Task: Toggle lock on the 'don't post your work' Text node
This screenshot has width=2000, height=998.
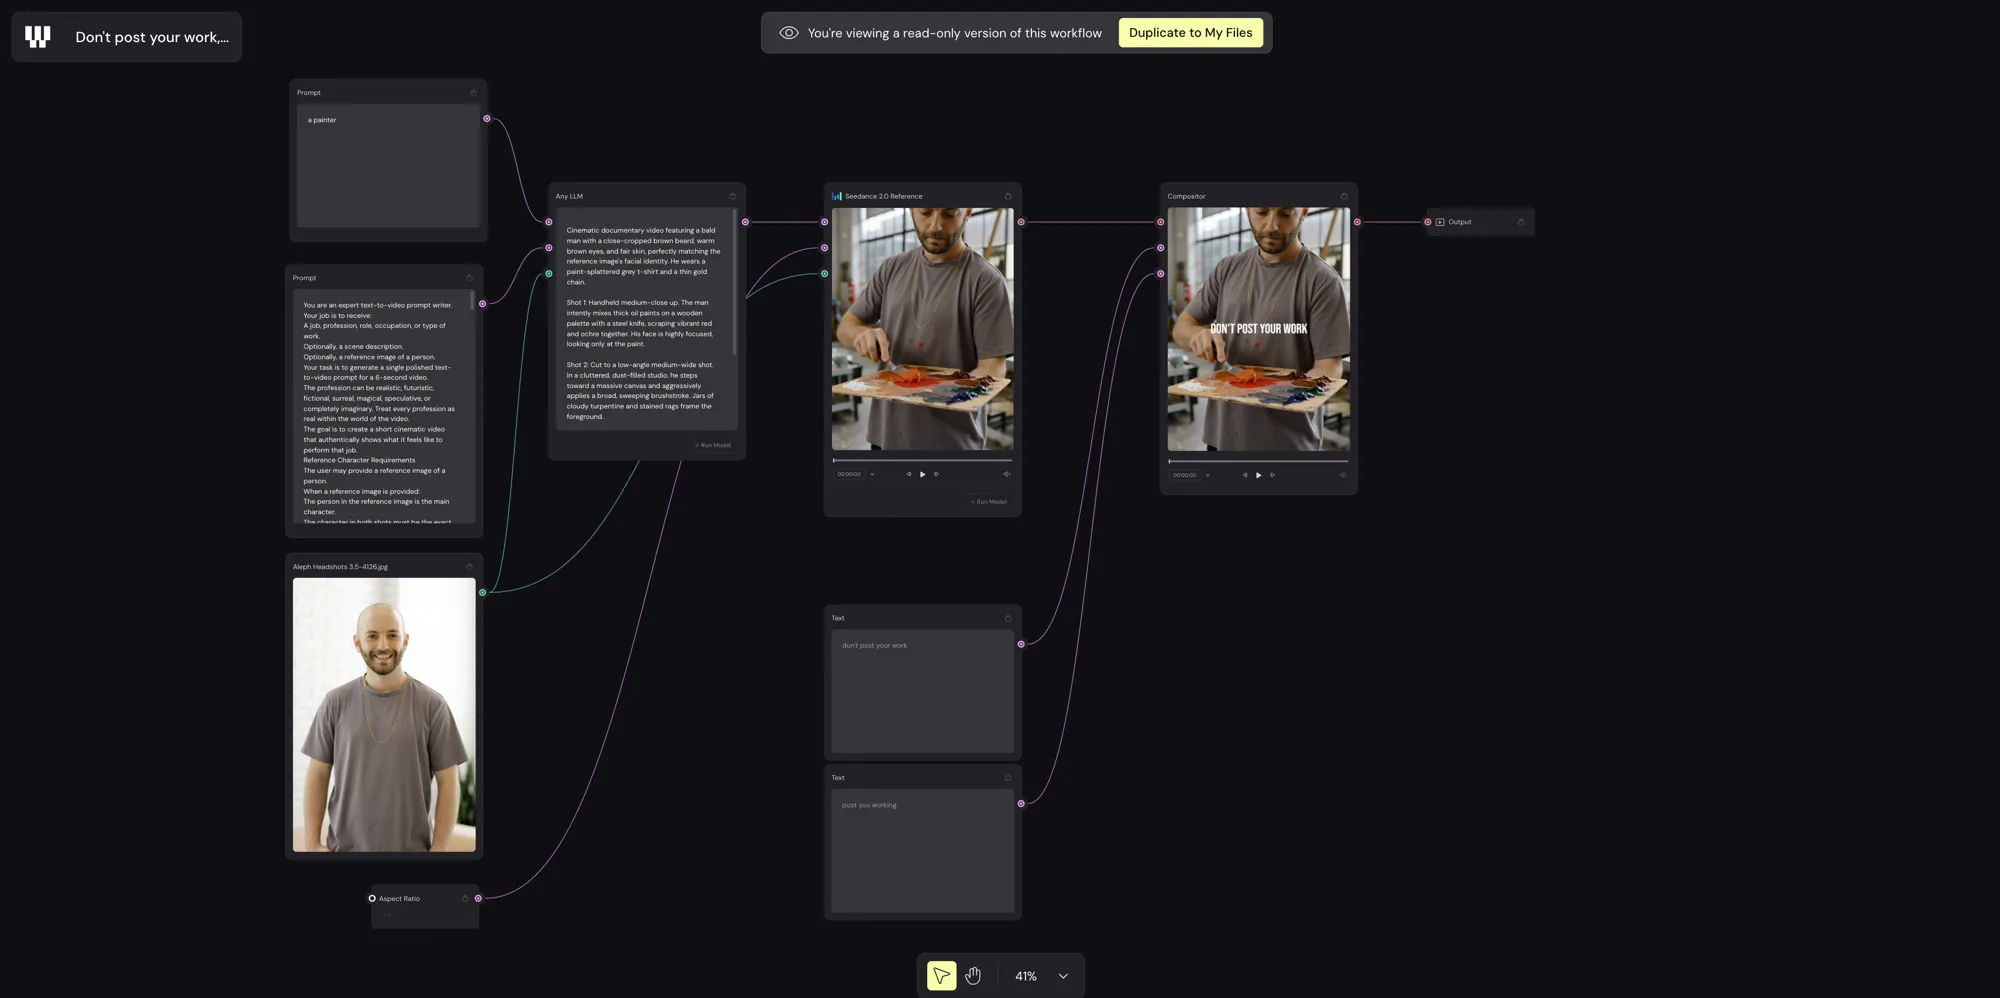Action: [x=1008, y=618]
